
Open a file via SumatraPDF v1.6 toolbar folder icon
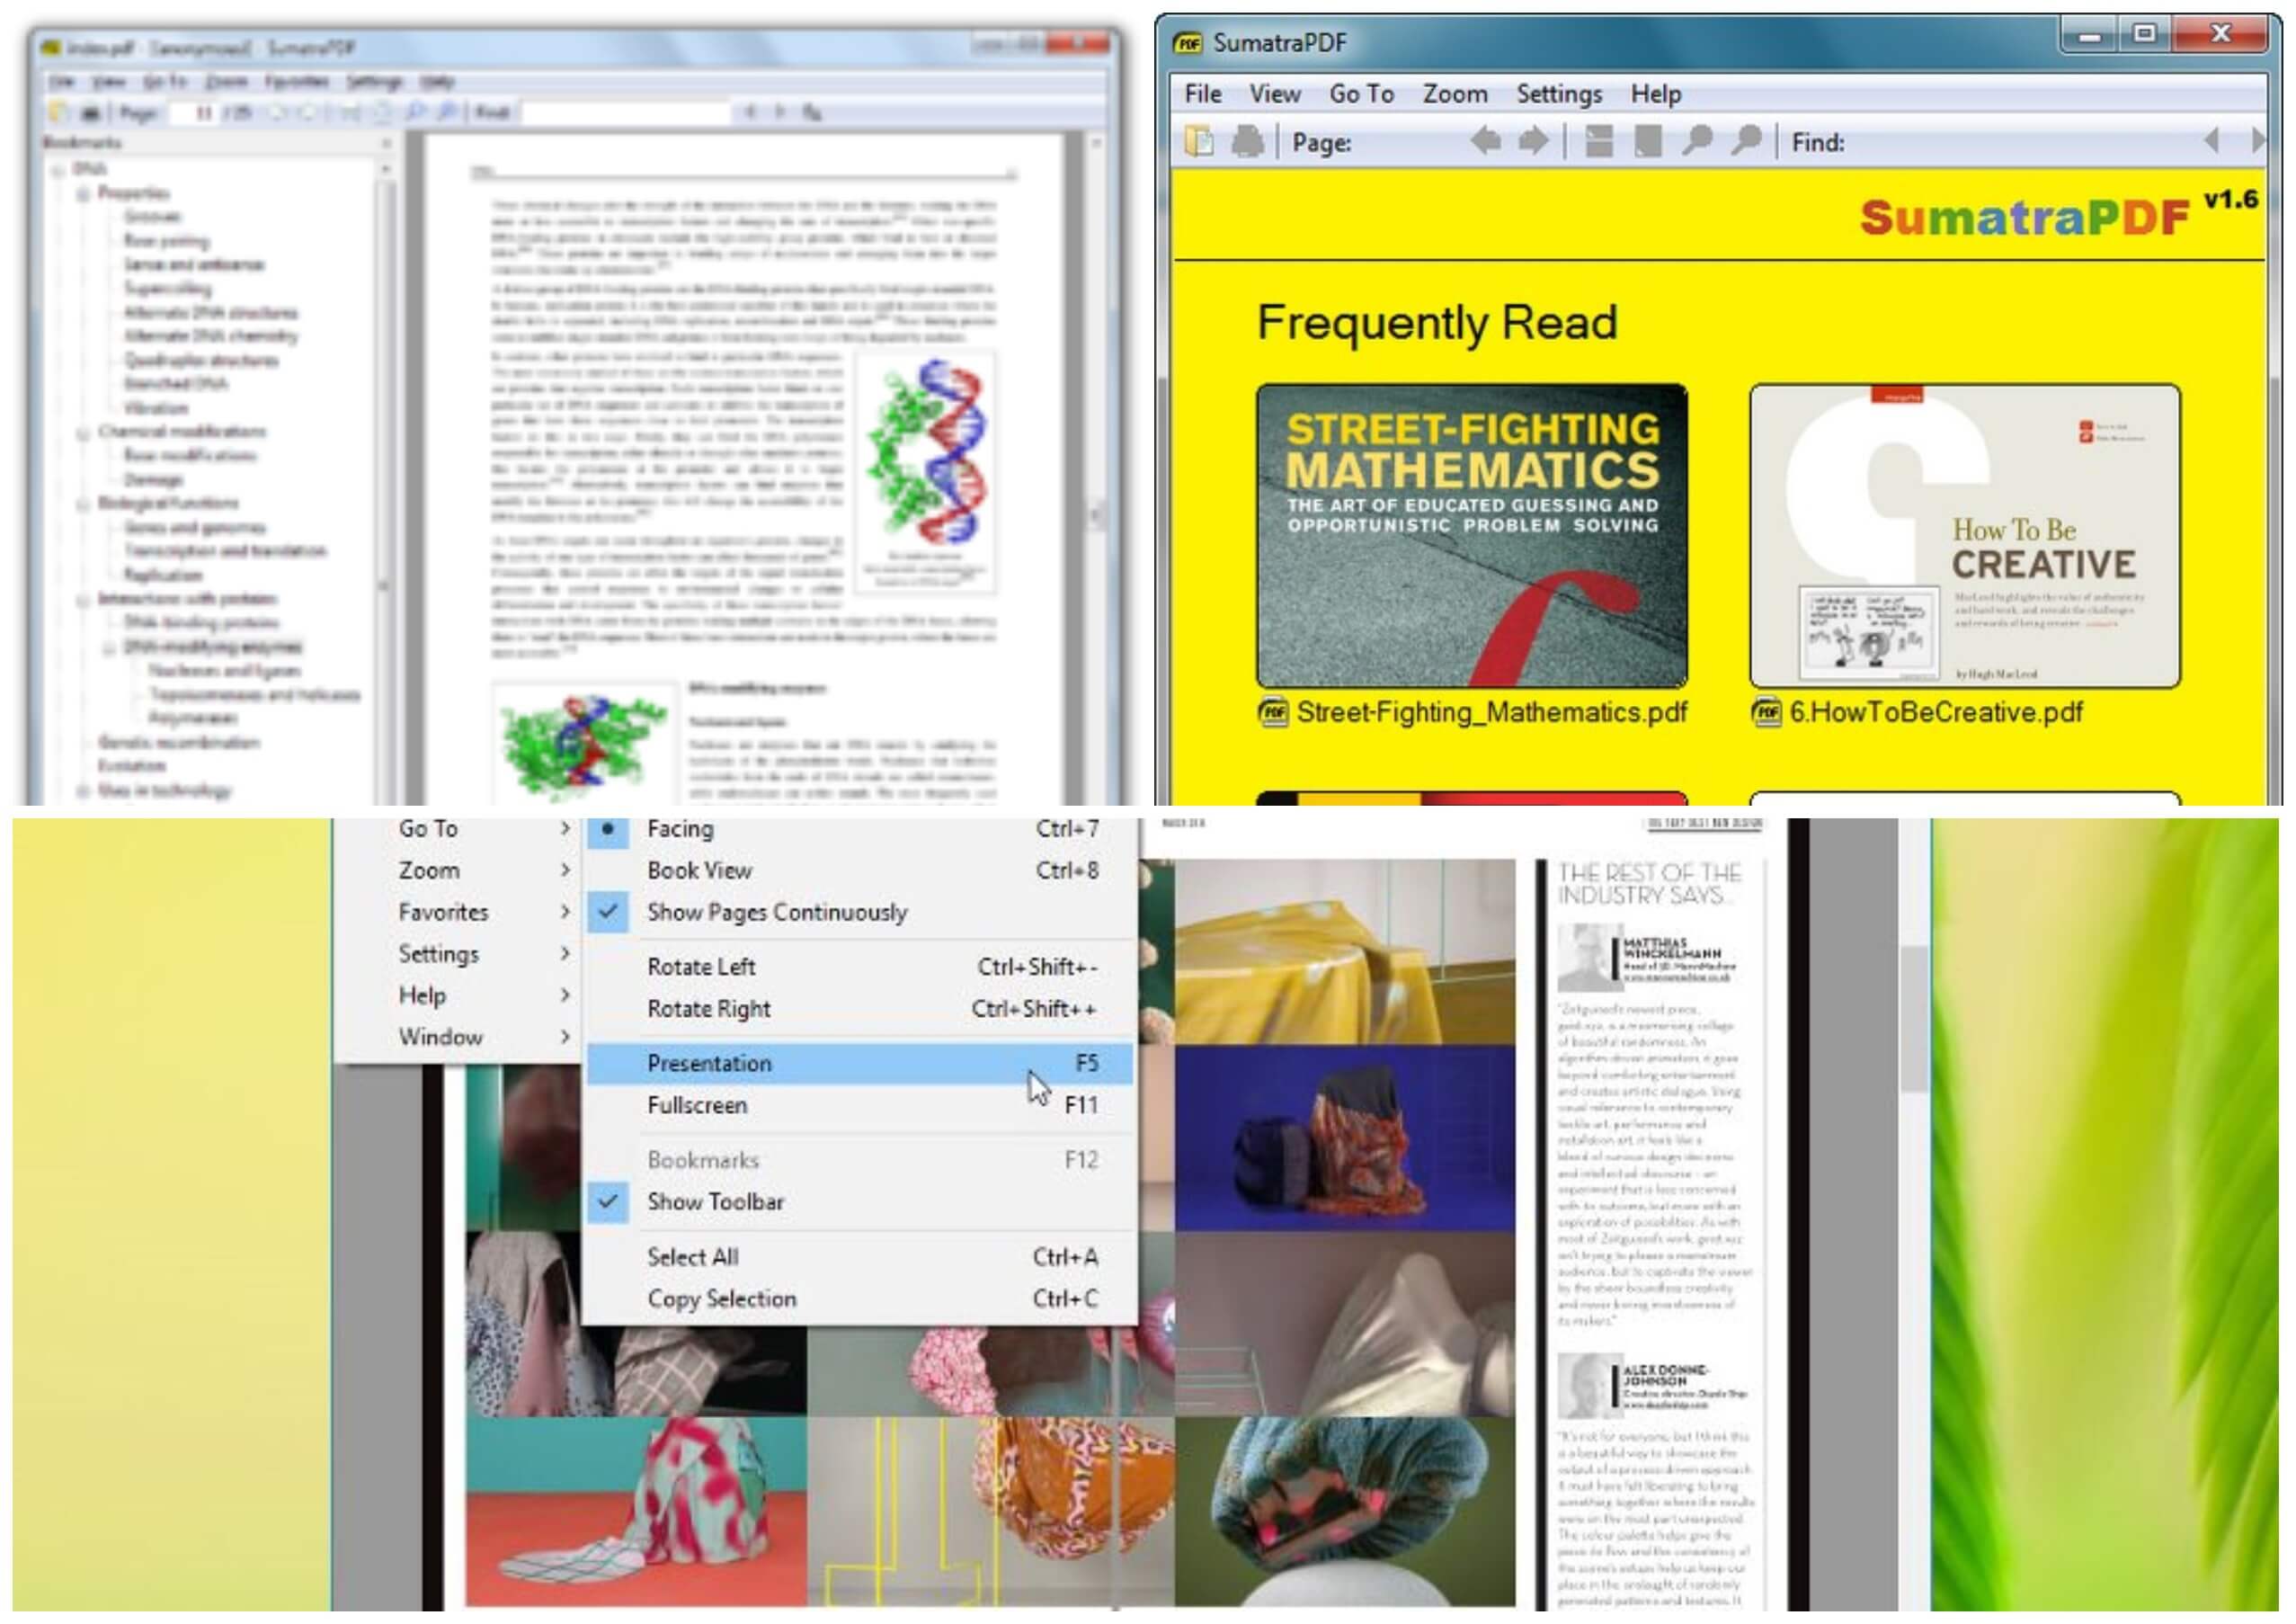(1199, 142)
